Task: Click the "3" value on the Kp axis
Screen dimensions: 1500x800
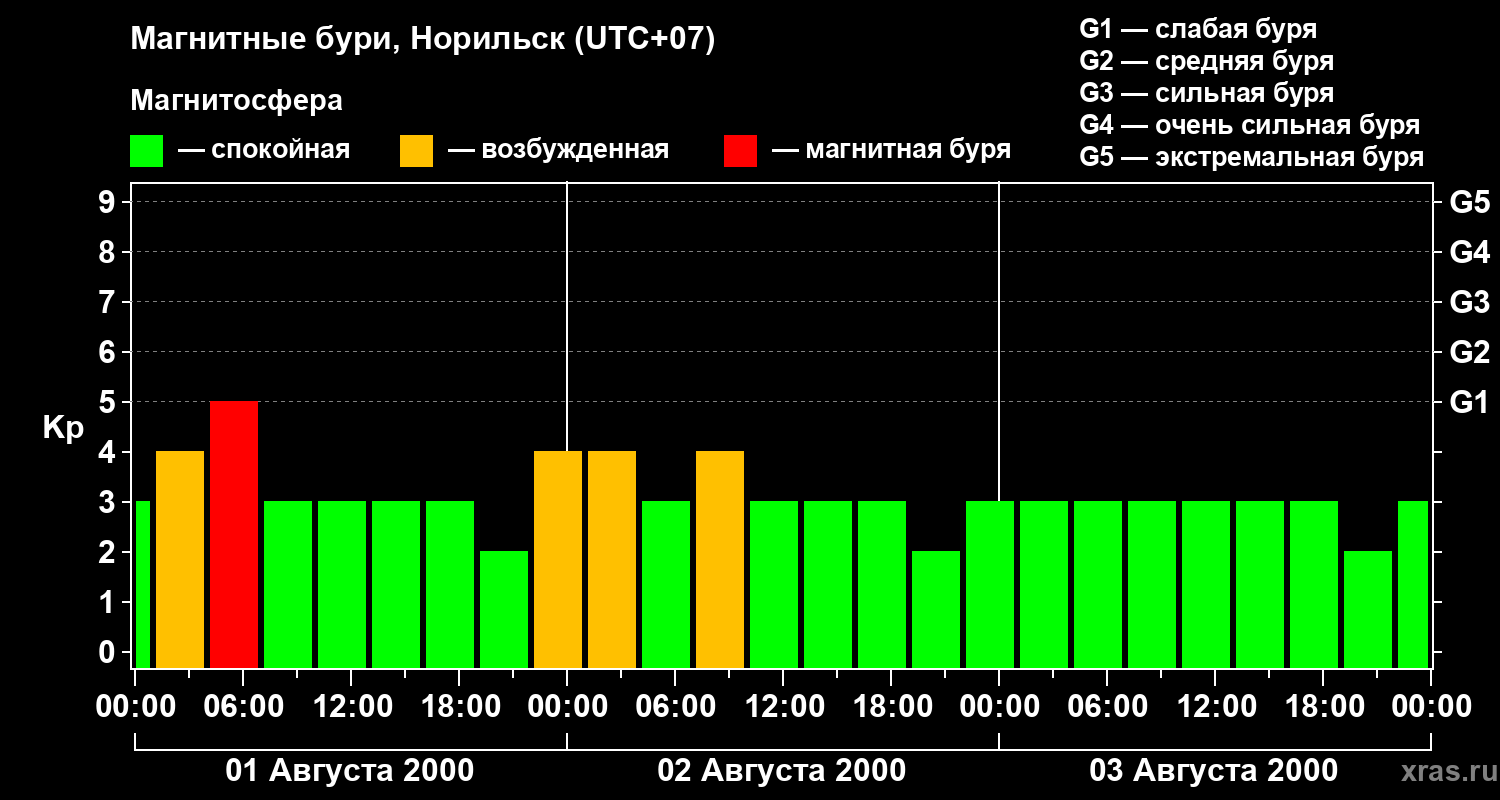Action: point(109,502)
